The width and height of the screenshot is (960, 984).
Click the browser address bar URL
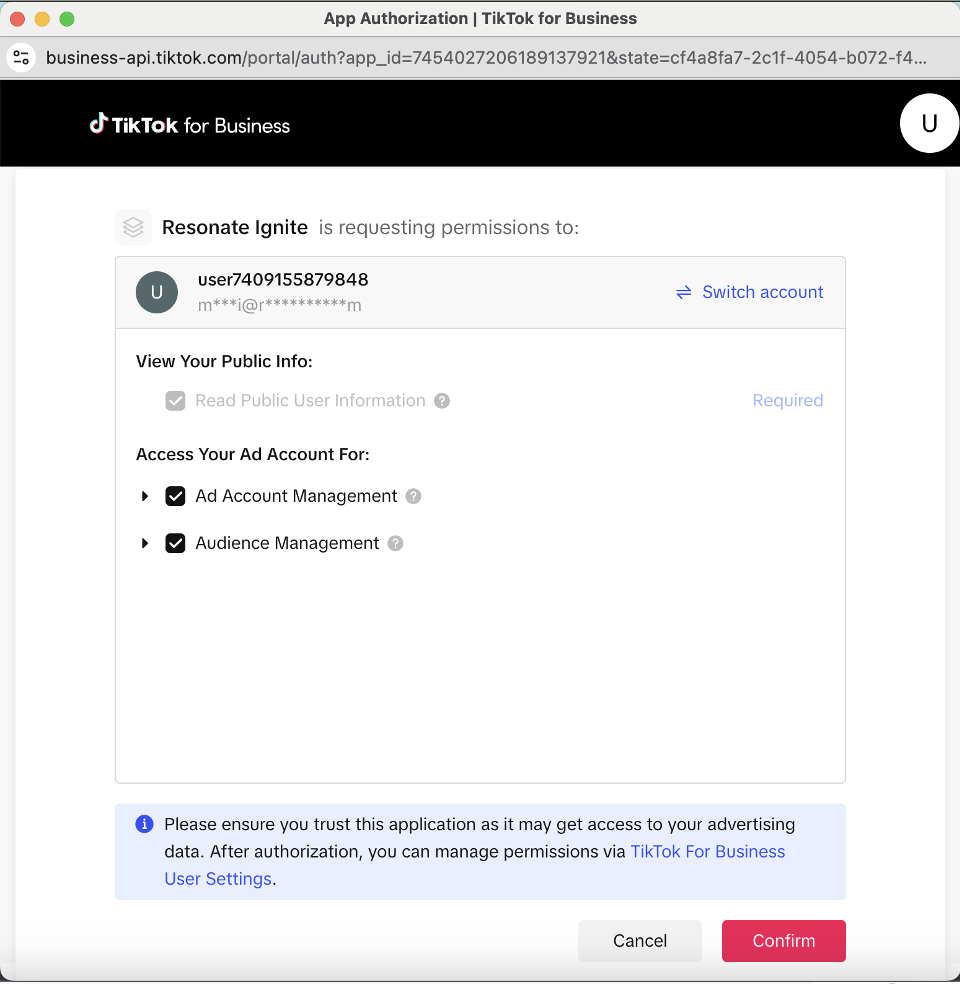[x=486, y=58]
